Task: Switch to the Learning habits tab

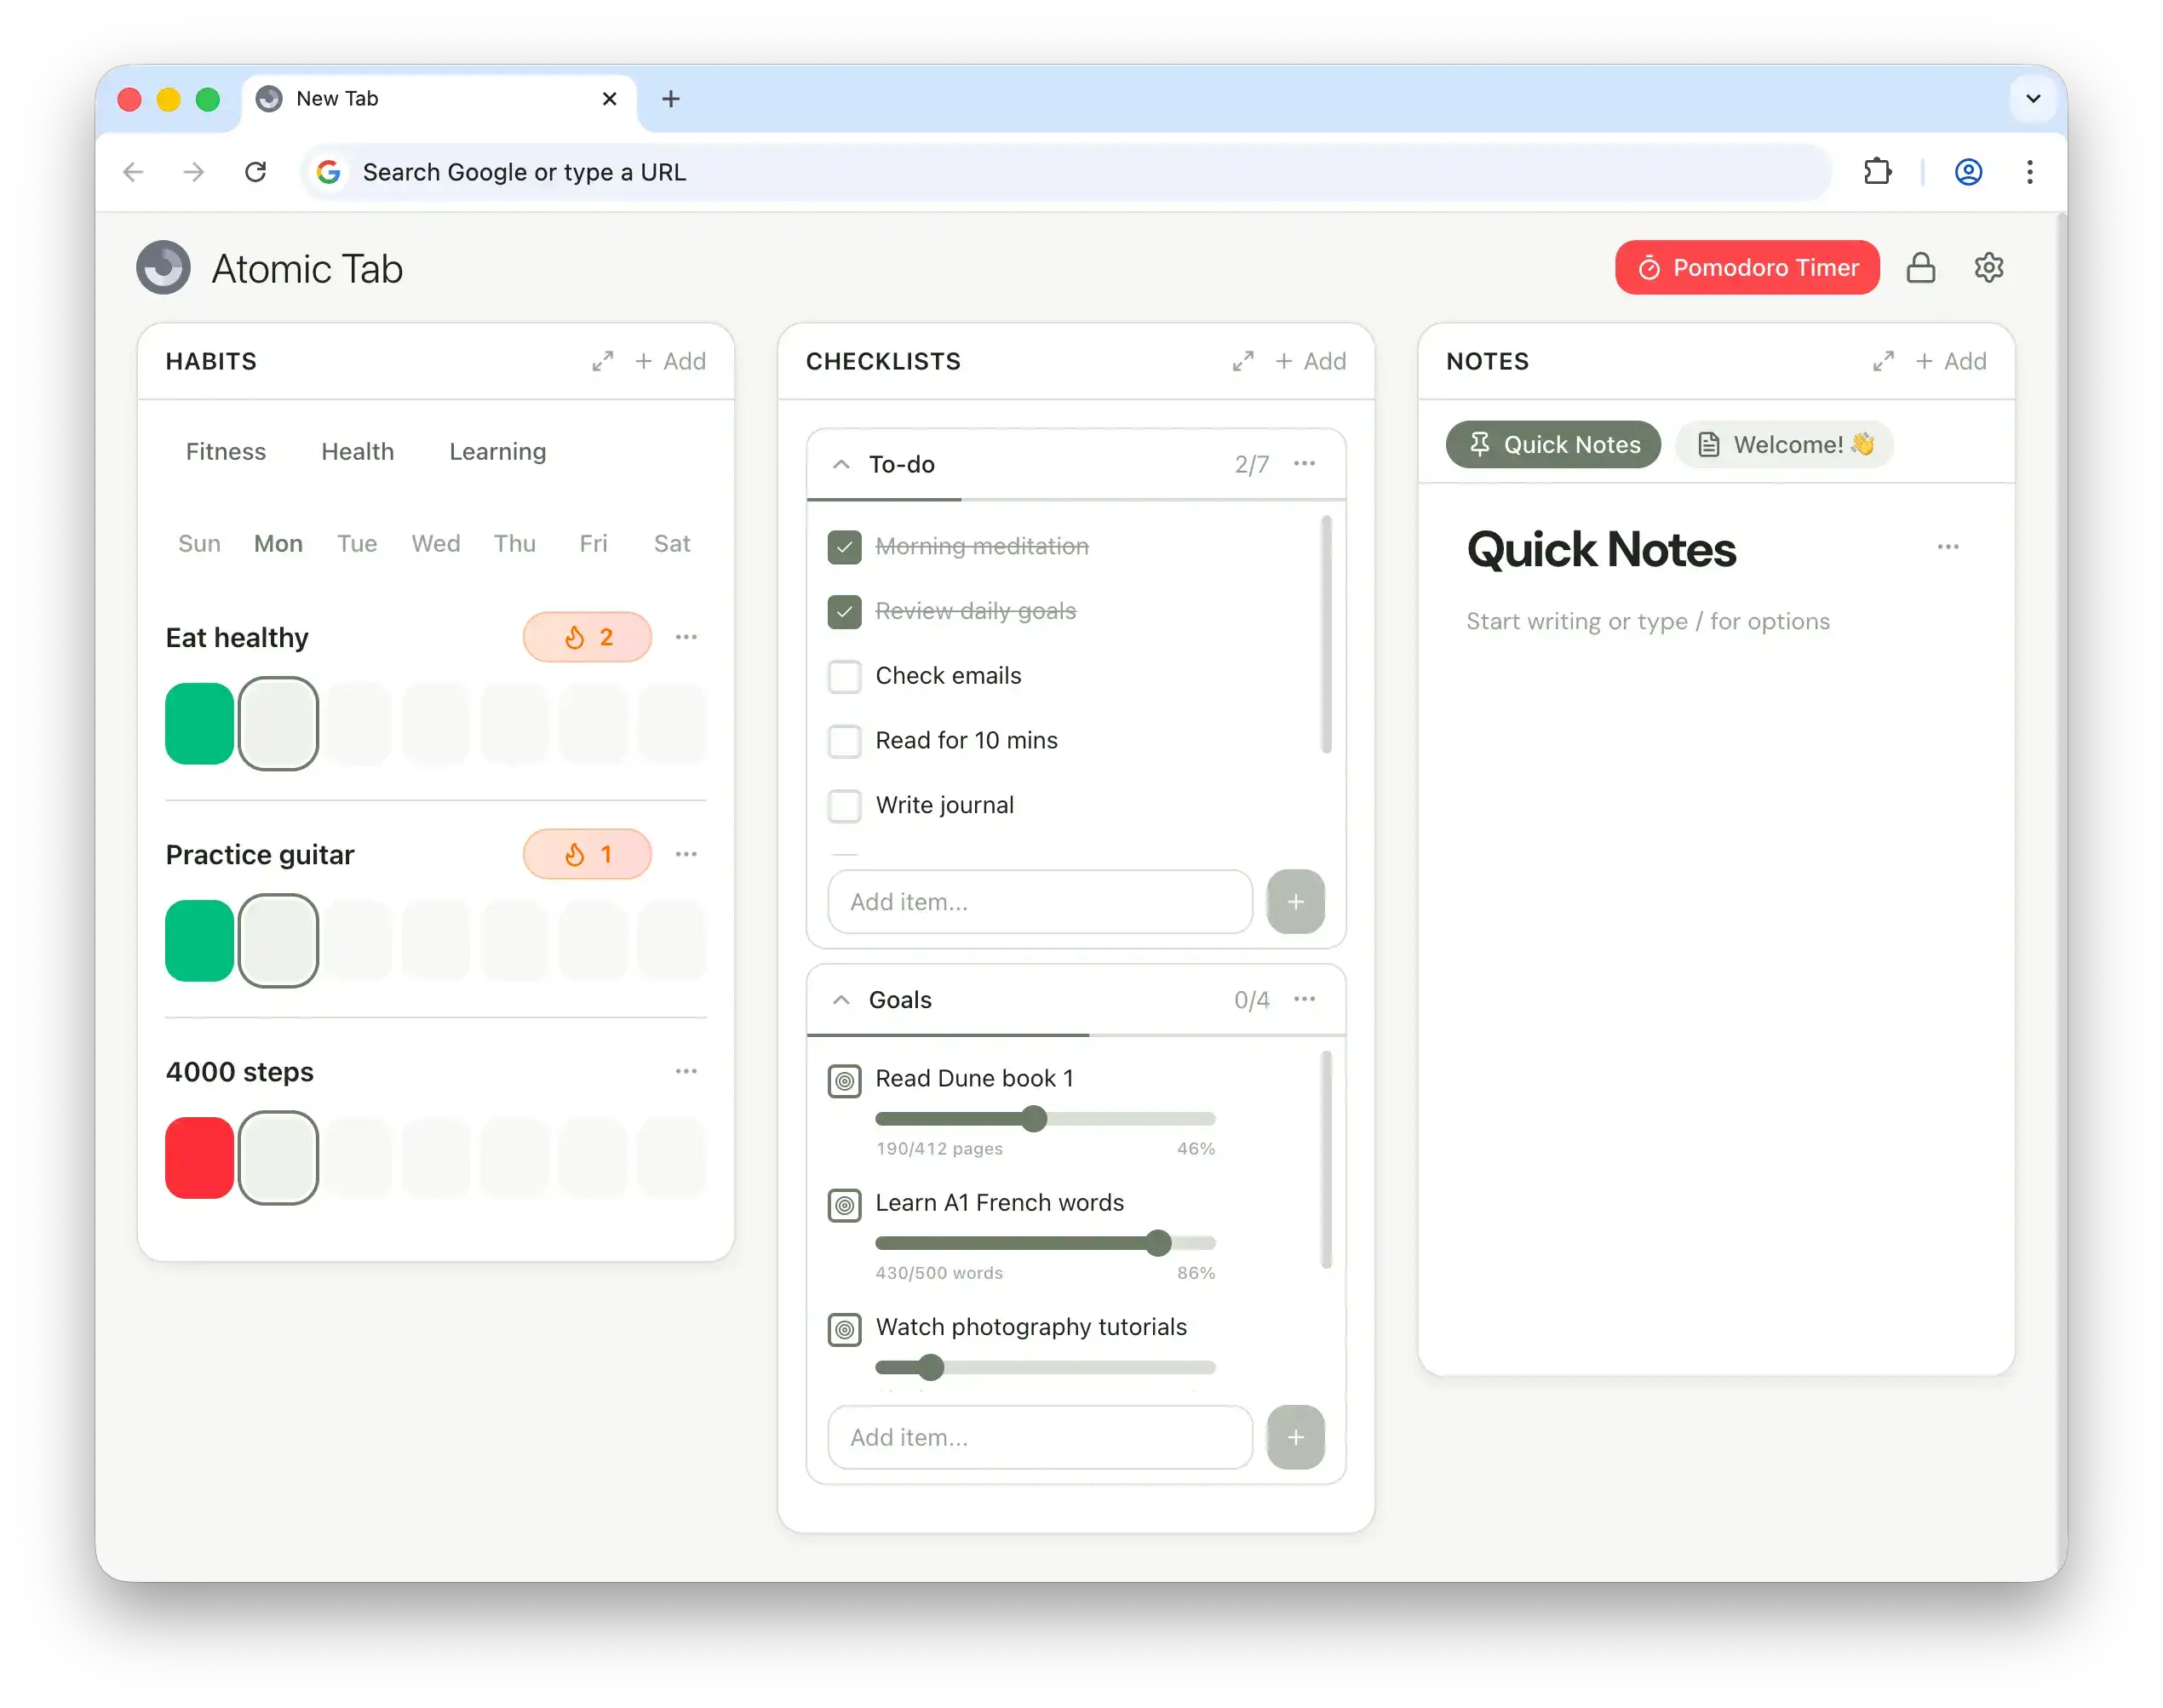Action: click(497, 451)
